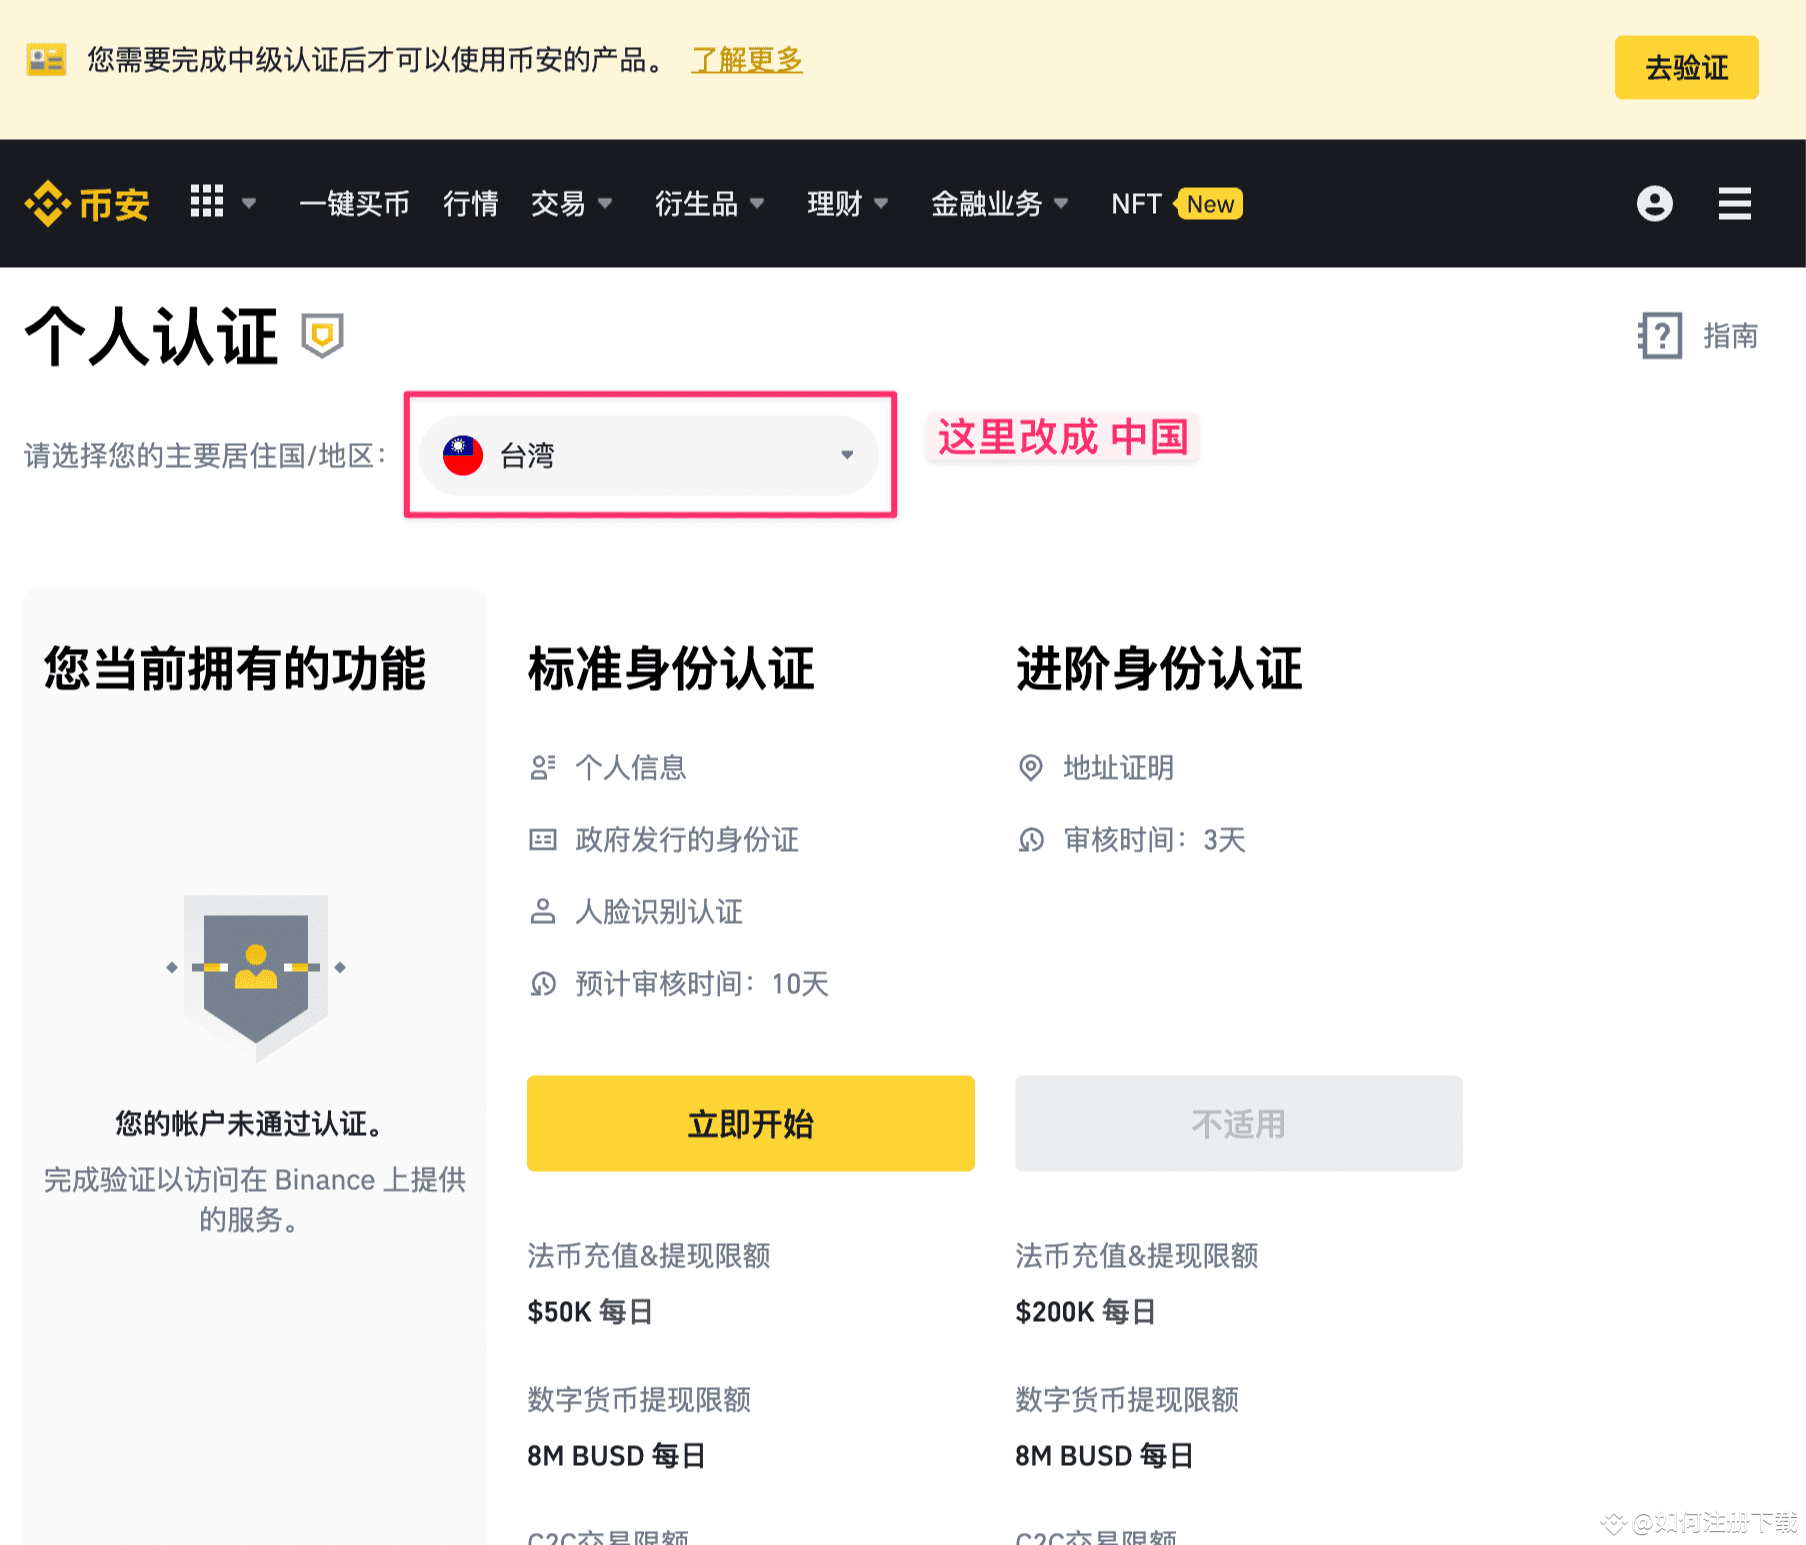Click the clock icon next to 预计审核时间
1806x1545 pixels.
(543, 984)
